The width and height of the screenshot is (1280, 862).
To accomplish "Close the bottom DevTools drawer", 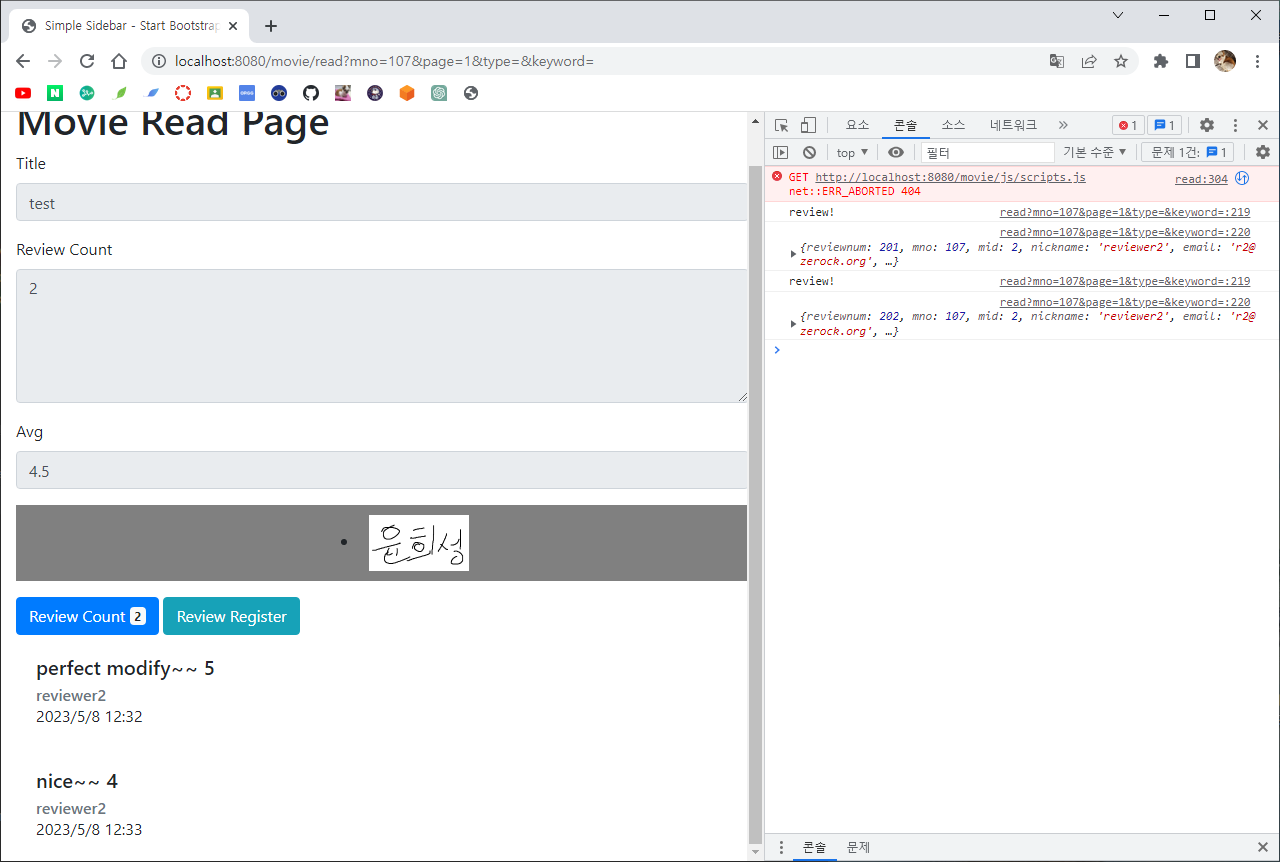I will click(x=1263, y=847).
